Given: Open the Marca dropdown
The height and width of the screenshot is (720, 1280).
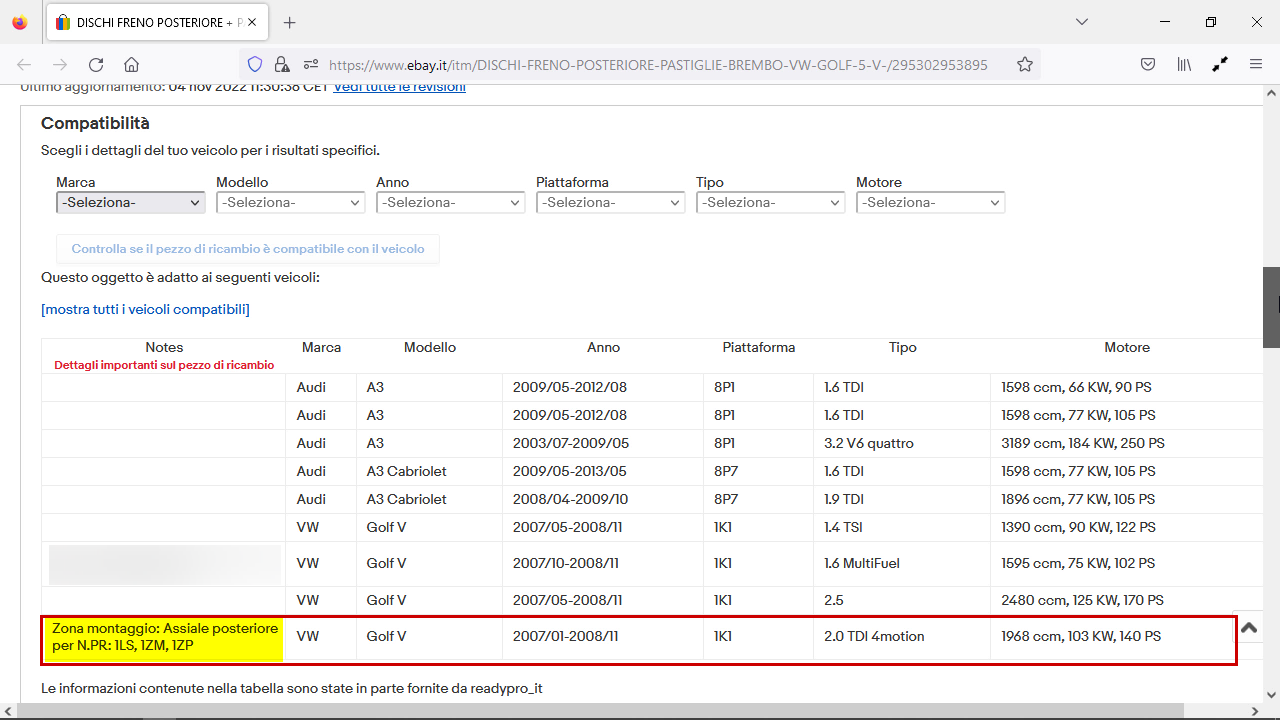Looking at the screenshot, I should click(131, 202).
